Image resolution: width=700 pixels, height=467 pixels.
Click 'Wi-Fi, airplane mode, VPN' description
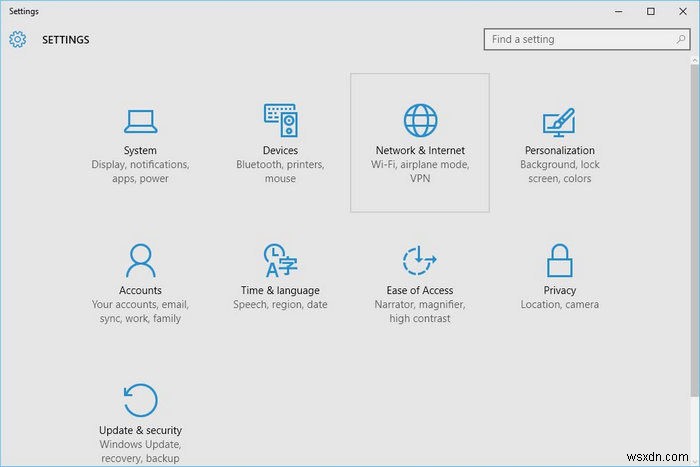(420, 171)
